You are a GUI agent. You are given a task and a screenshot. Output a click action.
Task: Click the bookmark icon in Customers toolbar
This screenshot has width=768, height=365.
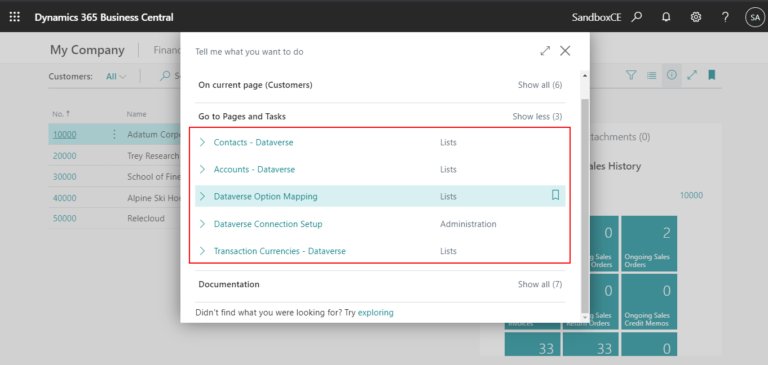pos(712,75)
